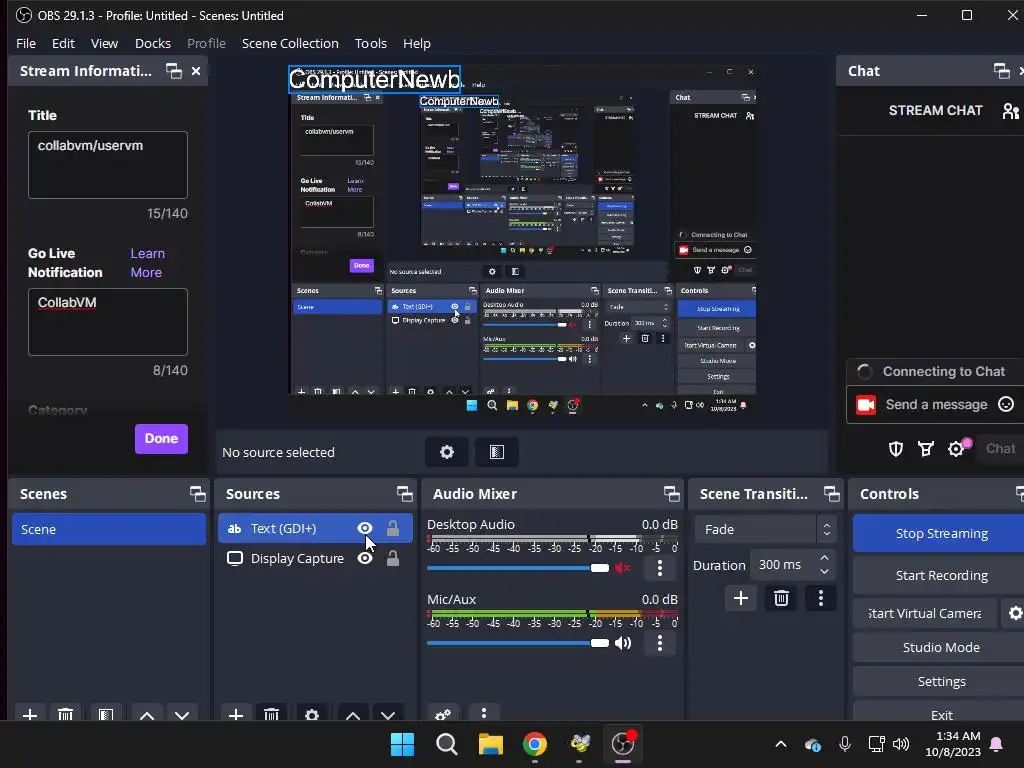The height and width of the screenshot is (768, 1024).
Task: Toggle visibility of Display Capture source
Action: 365,558
